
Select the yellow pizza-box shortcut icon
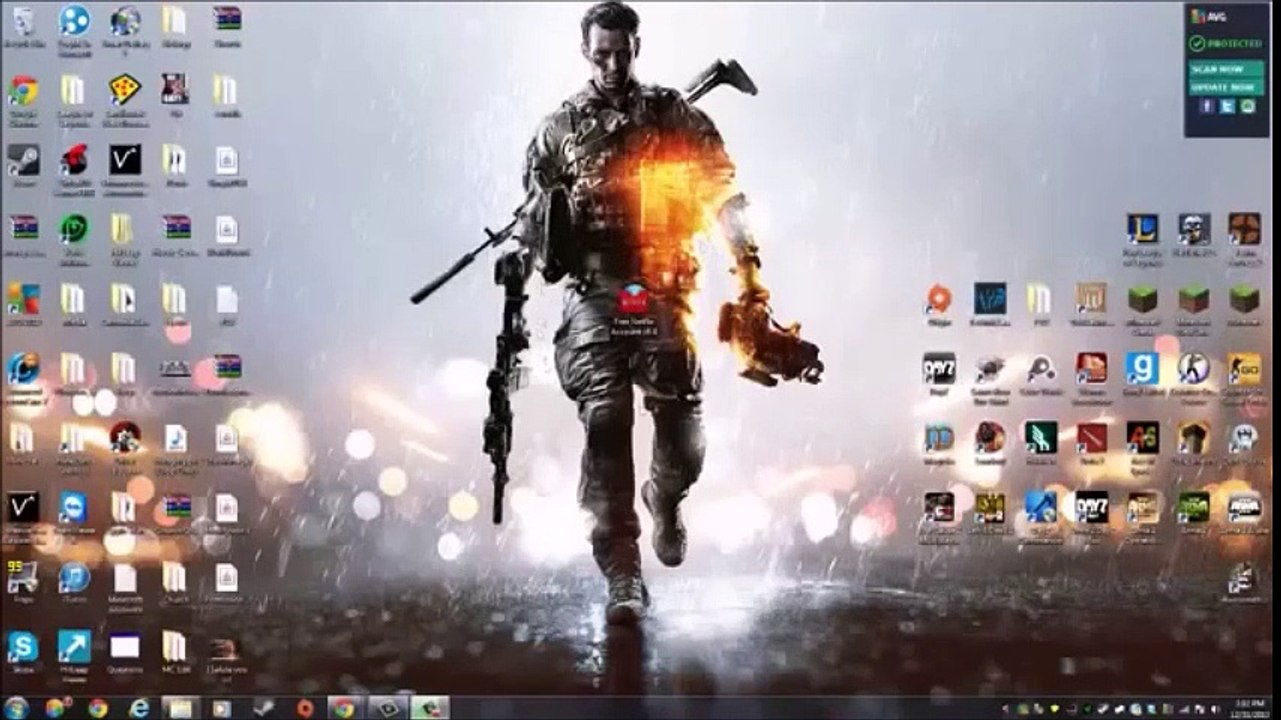(x=124, y=90)
